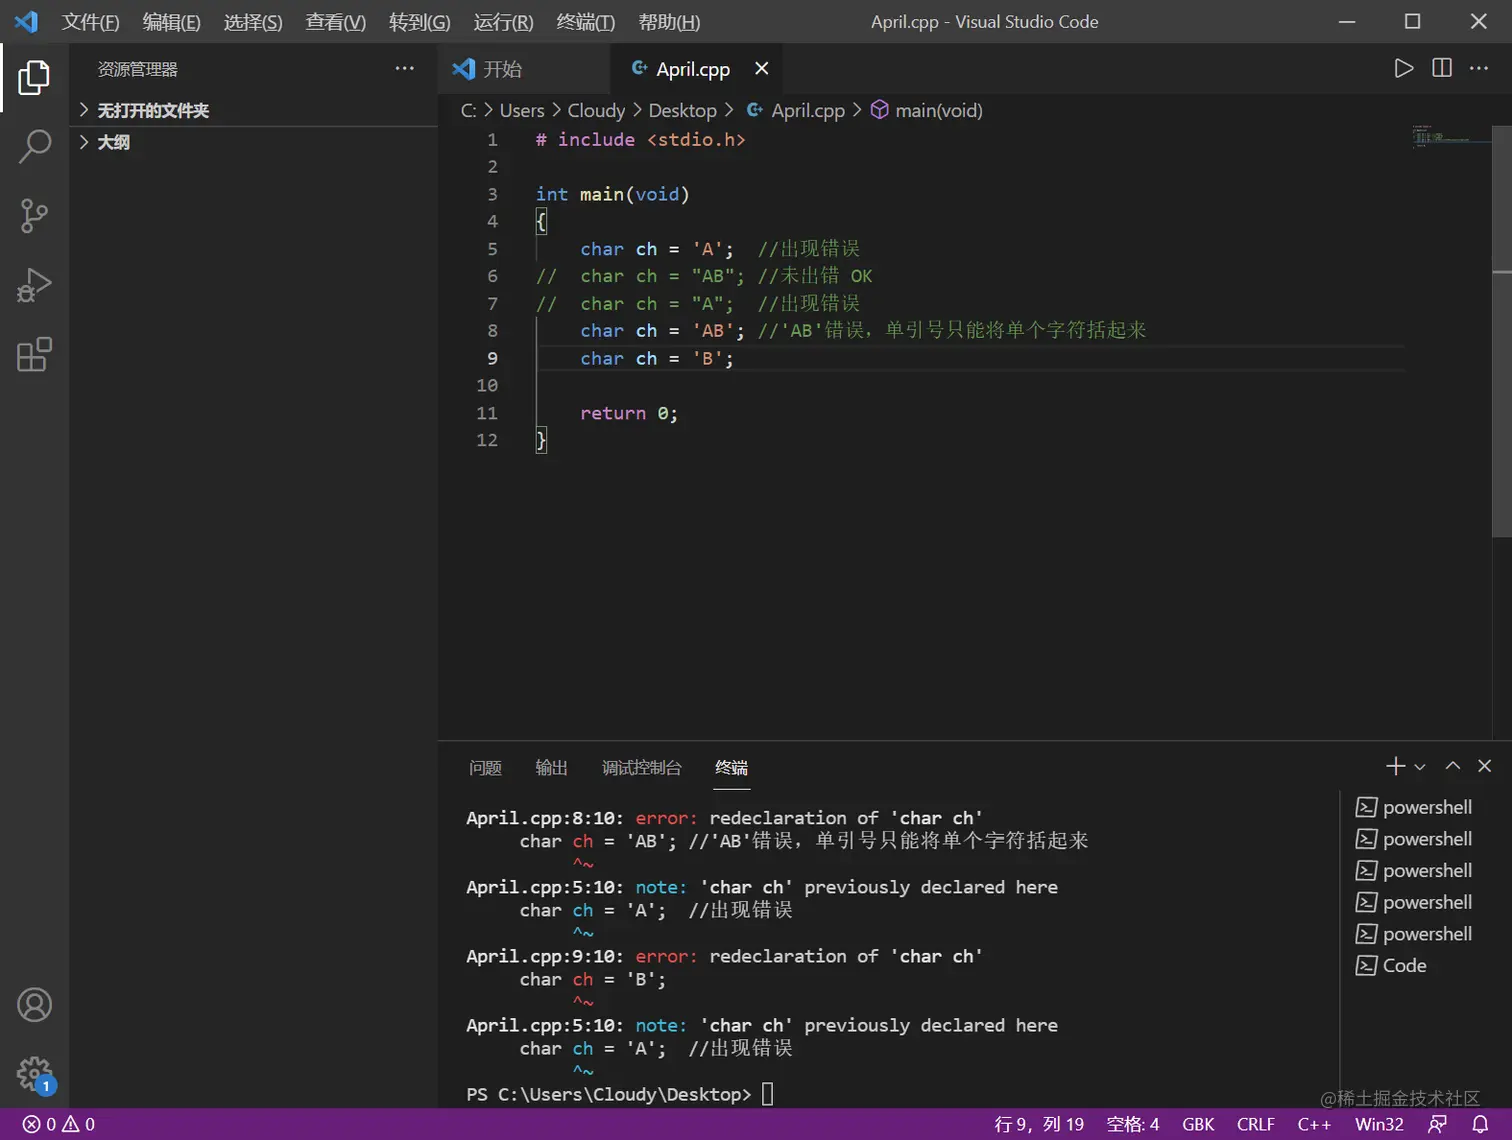The width and height of the screenshot is (1512, 1140).
Task: Open the Manage gear settings
Action: [34, 1075]
